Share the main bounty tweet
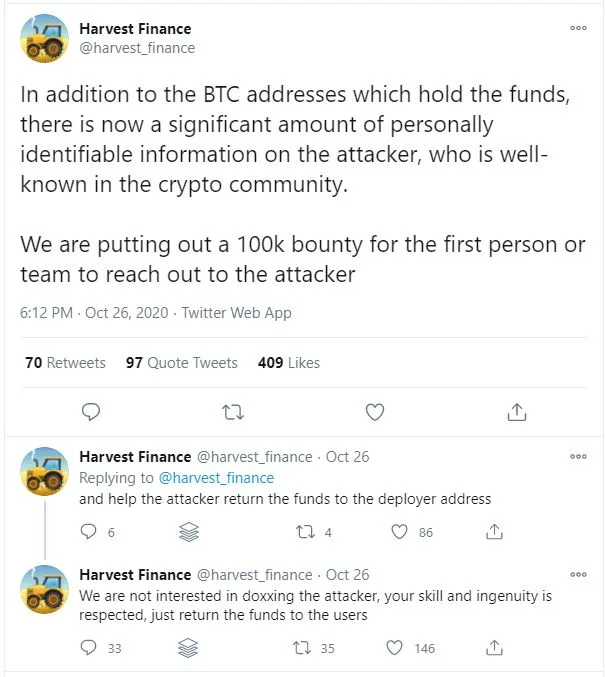Image resolution: width=606 pixels, height=677 pixels. click(517, 411)
